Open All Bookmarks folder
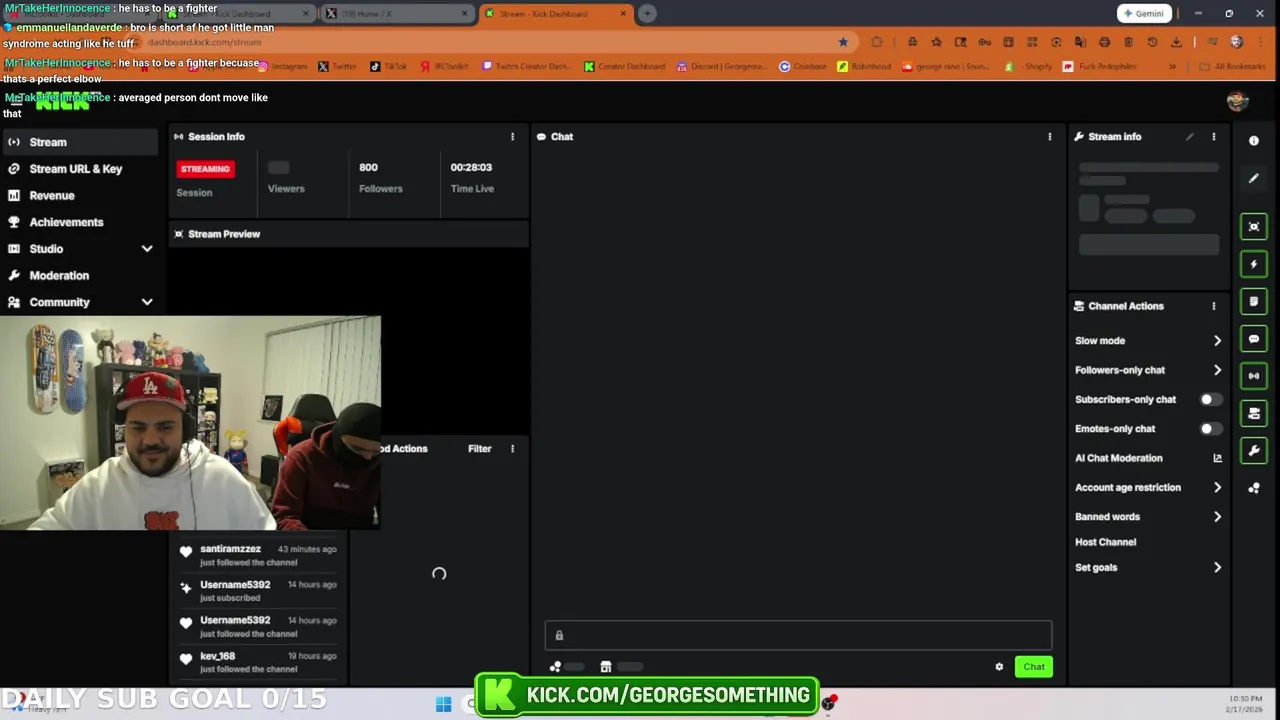 pyautogui.click(x=1232, y=67)
